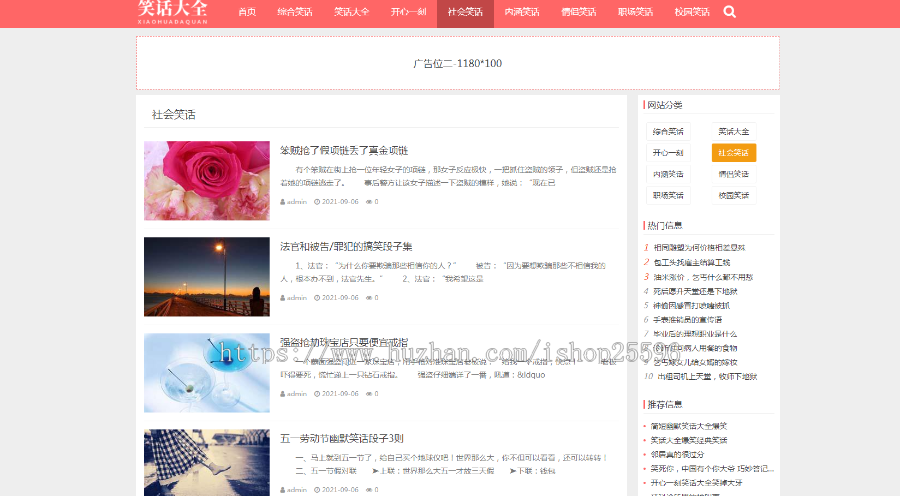Open the search magnifier icon in header
Viewport: 900px width, 496px height.
coord(729,11)
